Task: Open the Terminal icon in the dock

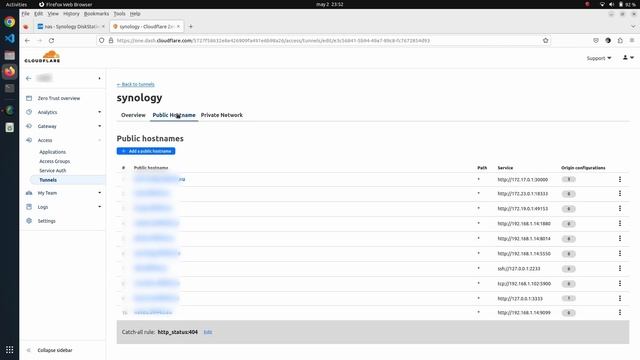Action: pos(9,88)
